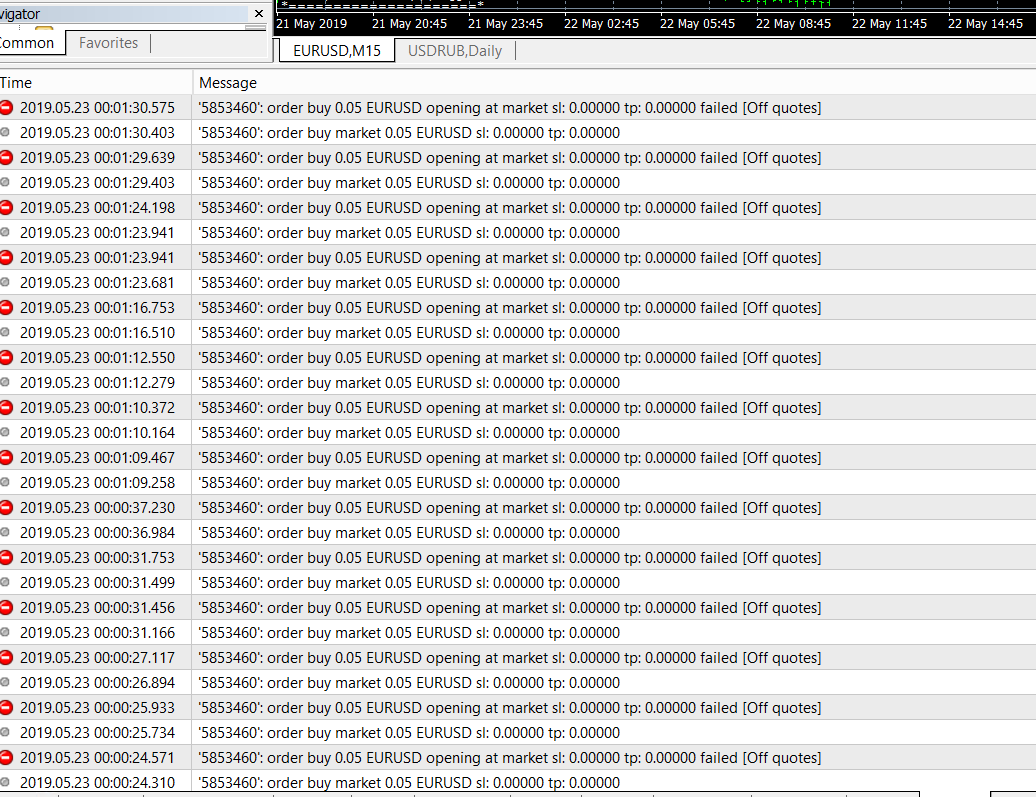The height and width of the screenshot is (797, 1036).
Task: Select the failed message logged at 00:00:24.571
Action: 510,758
